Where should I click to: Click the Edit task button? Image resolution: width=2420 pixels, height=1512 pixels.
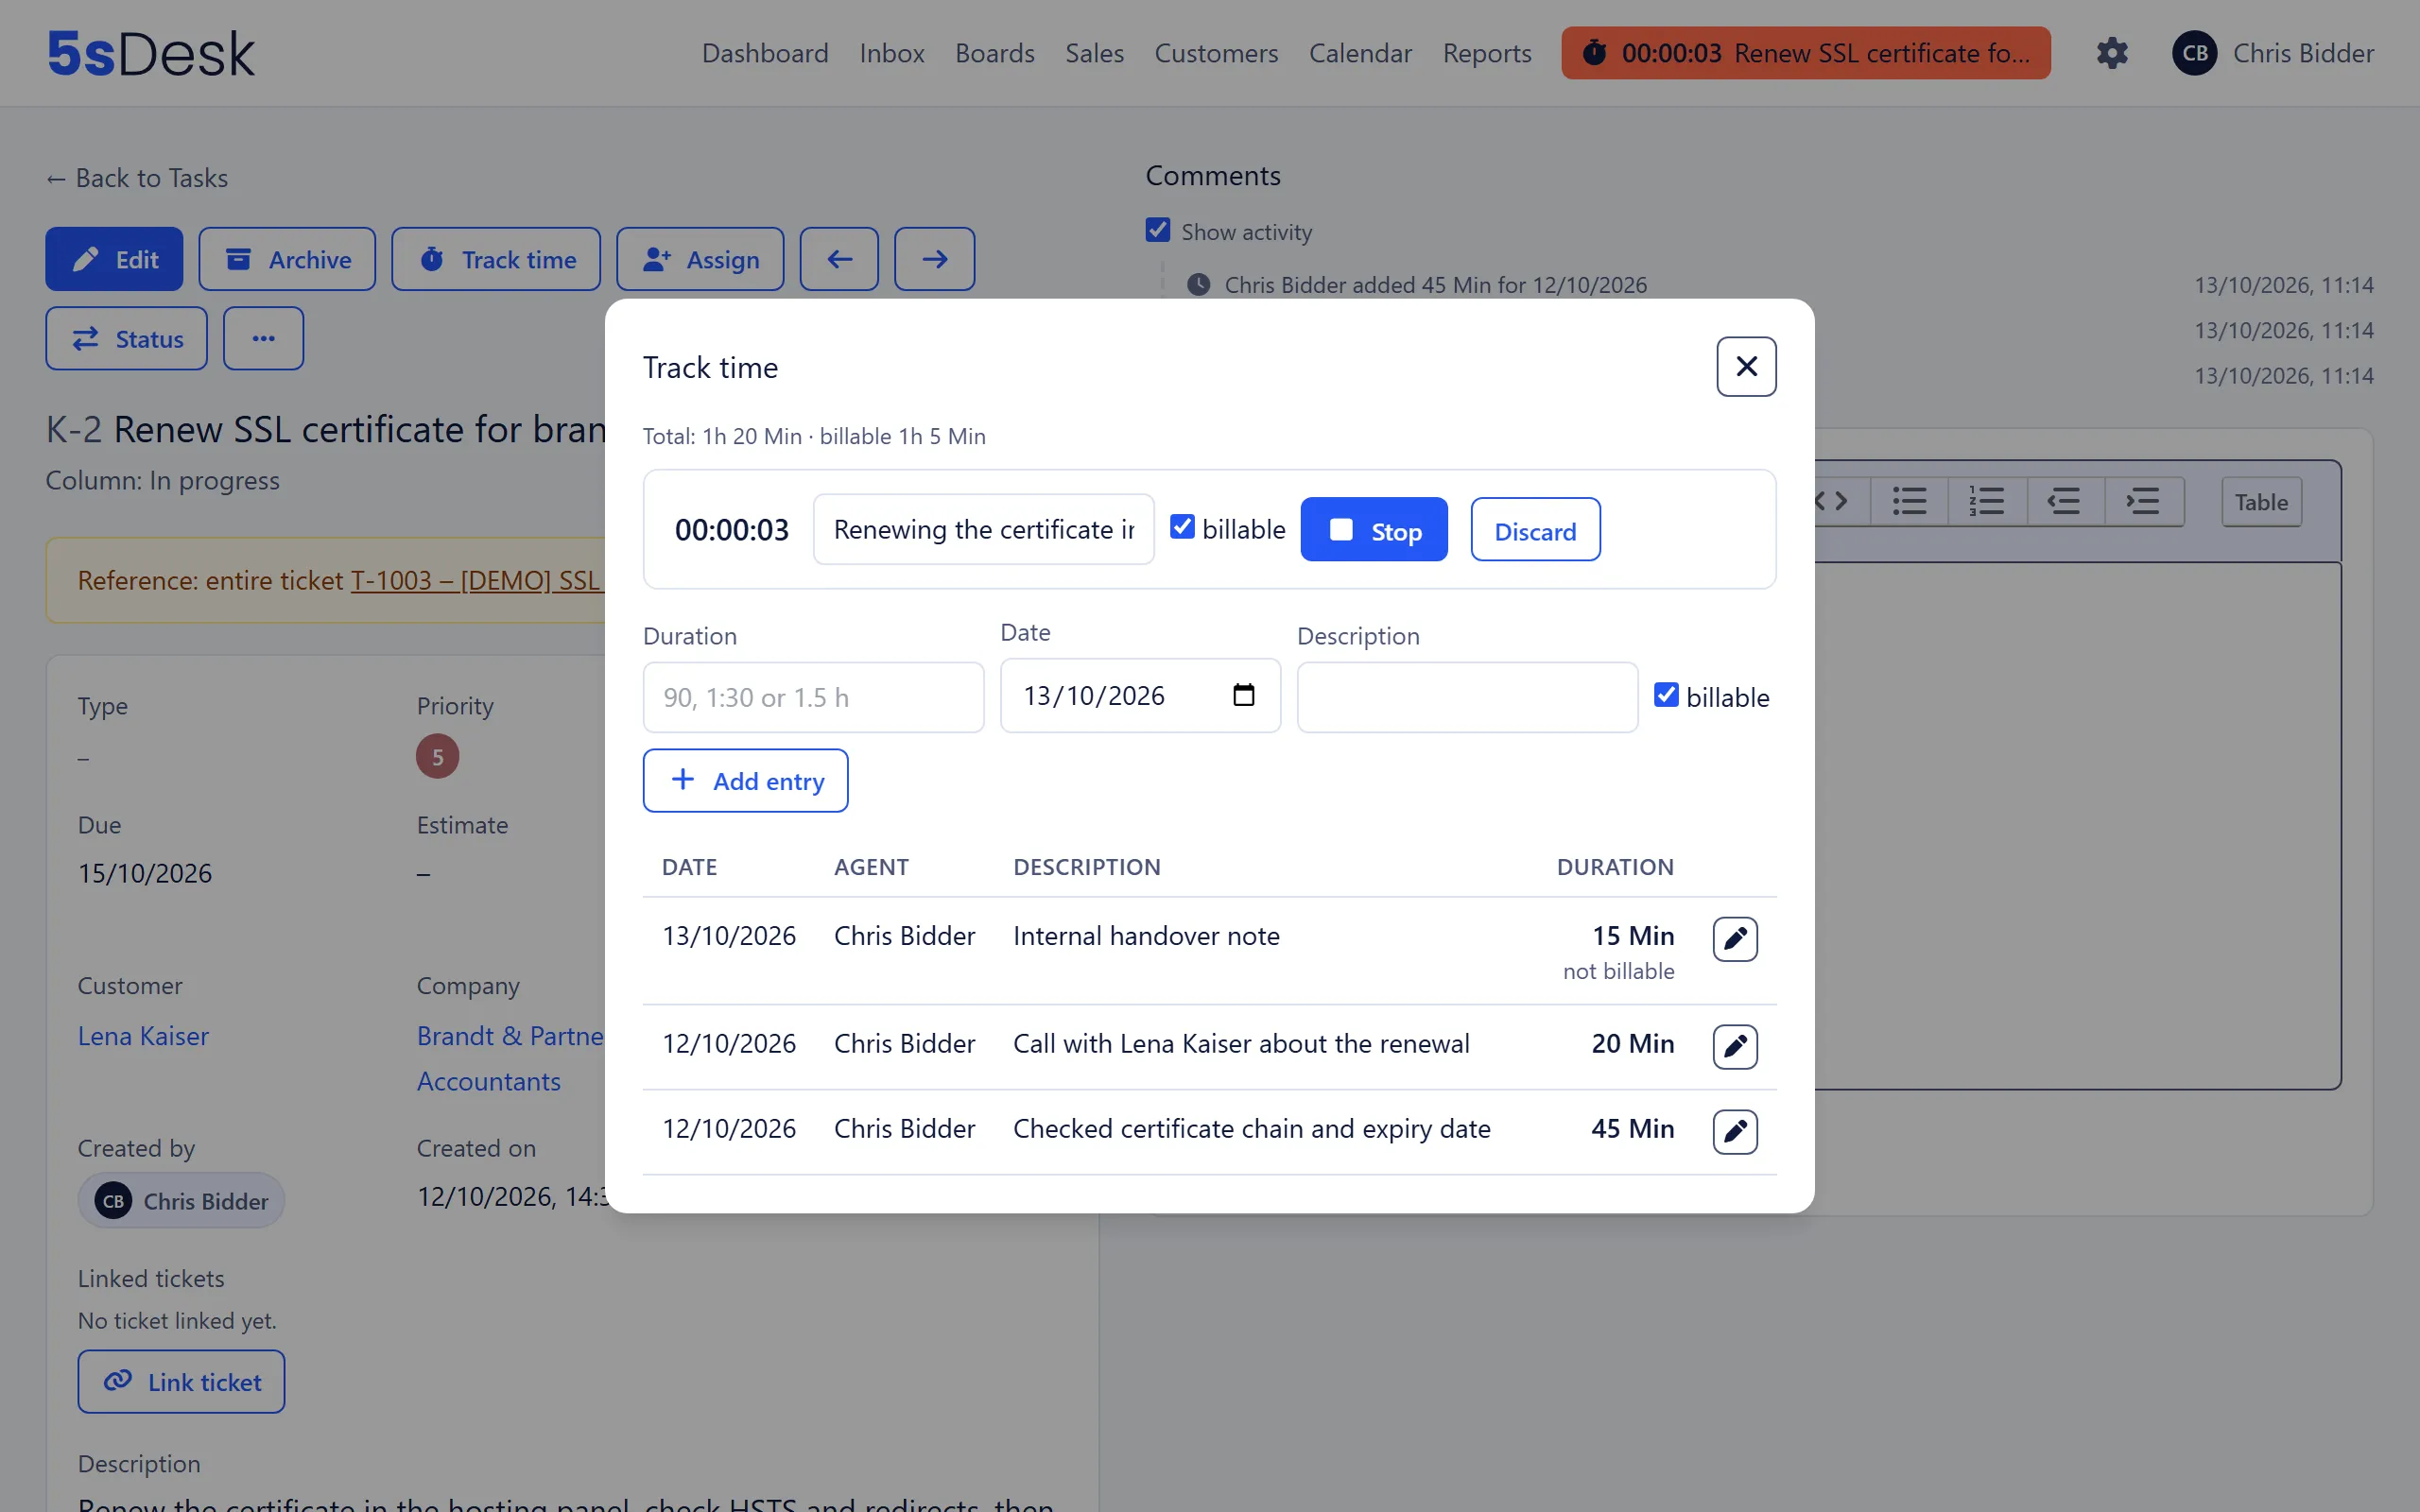114,259
